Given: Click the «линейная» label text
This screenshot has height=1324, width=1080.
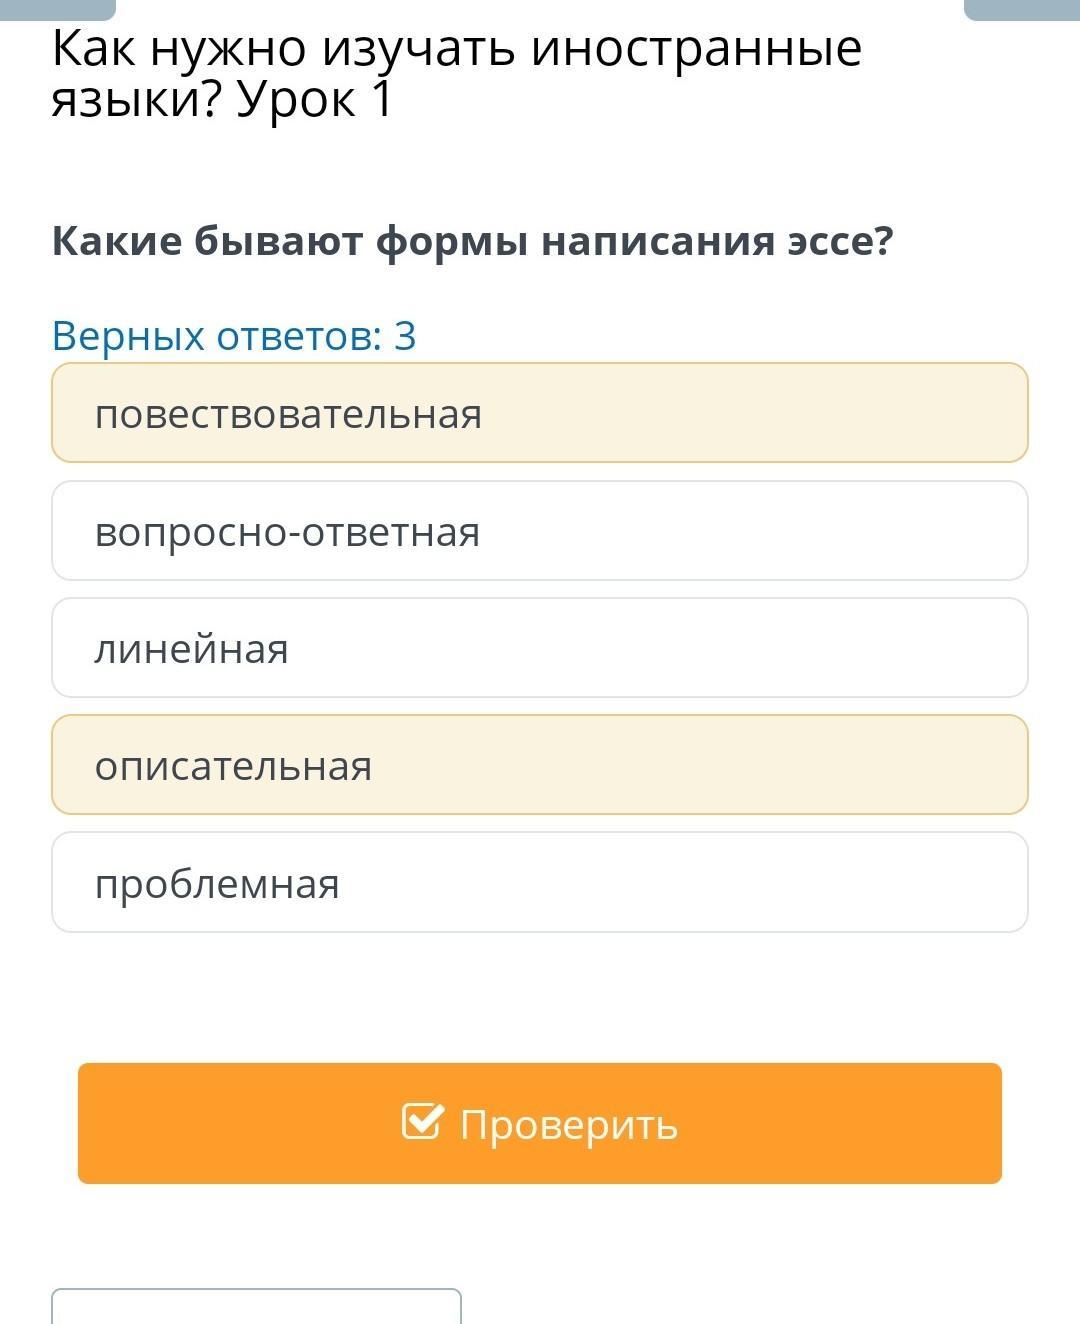Looking at the screenshot, I should coord(191,650).
